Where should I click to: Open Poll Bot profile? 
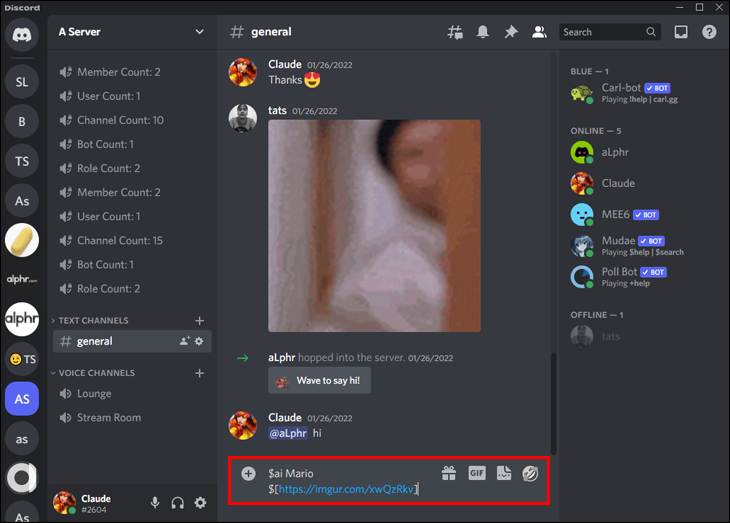click(642, 277)
